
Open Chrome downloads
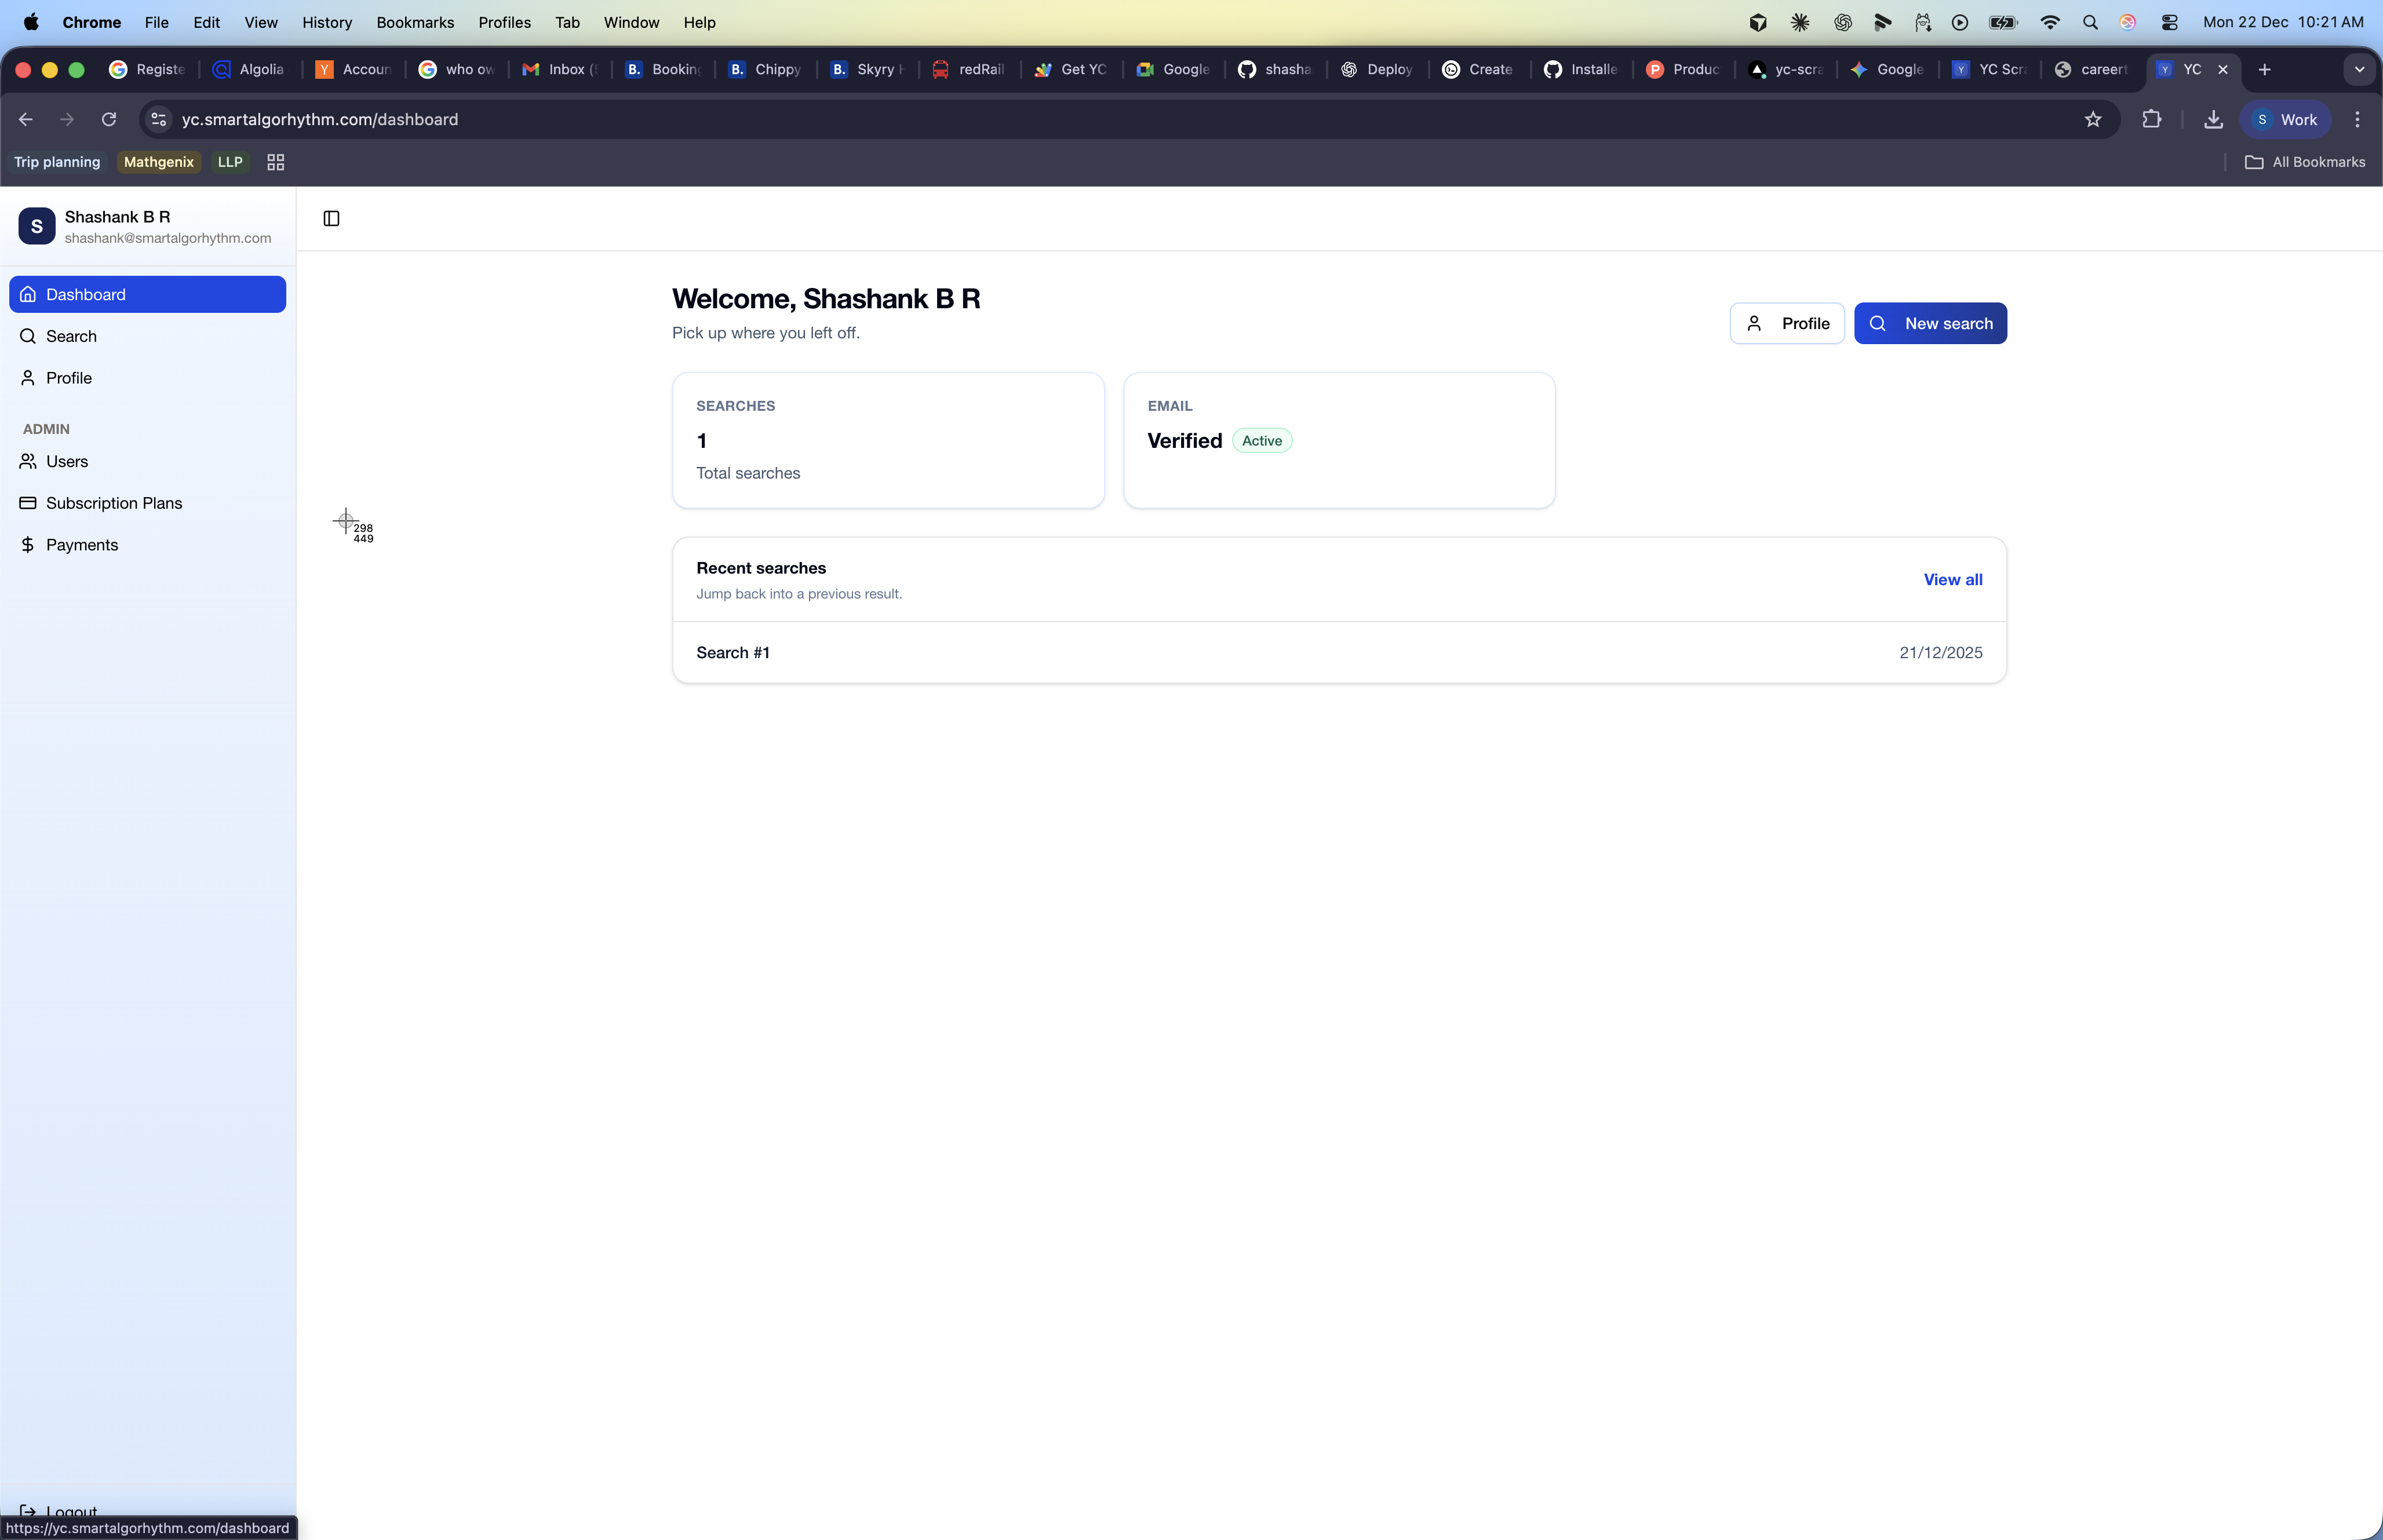2214,119
